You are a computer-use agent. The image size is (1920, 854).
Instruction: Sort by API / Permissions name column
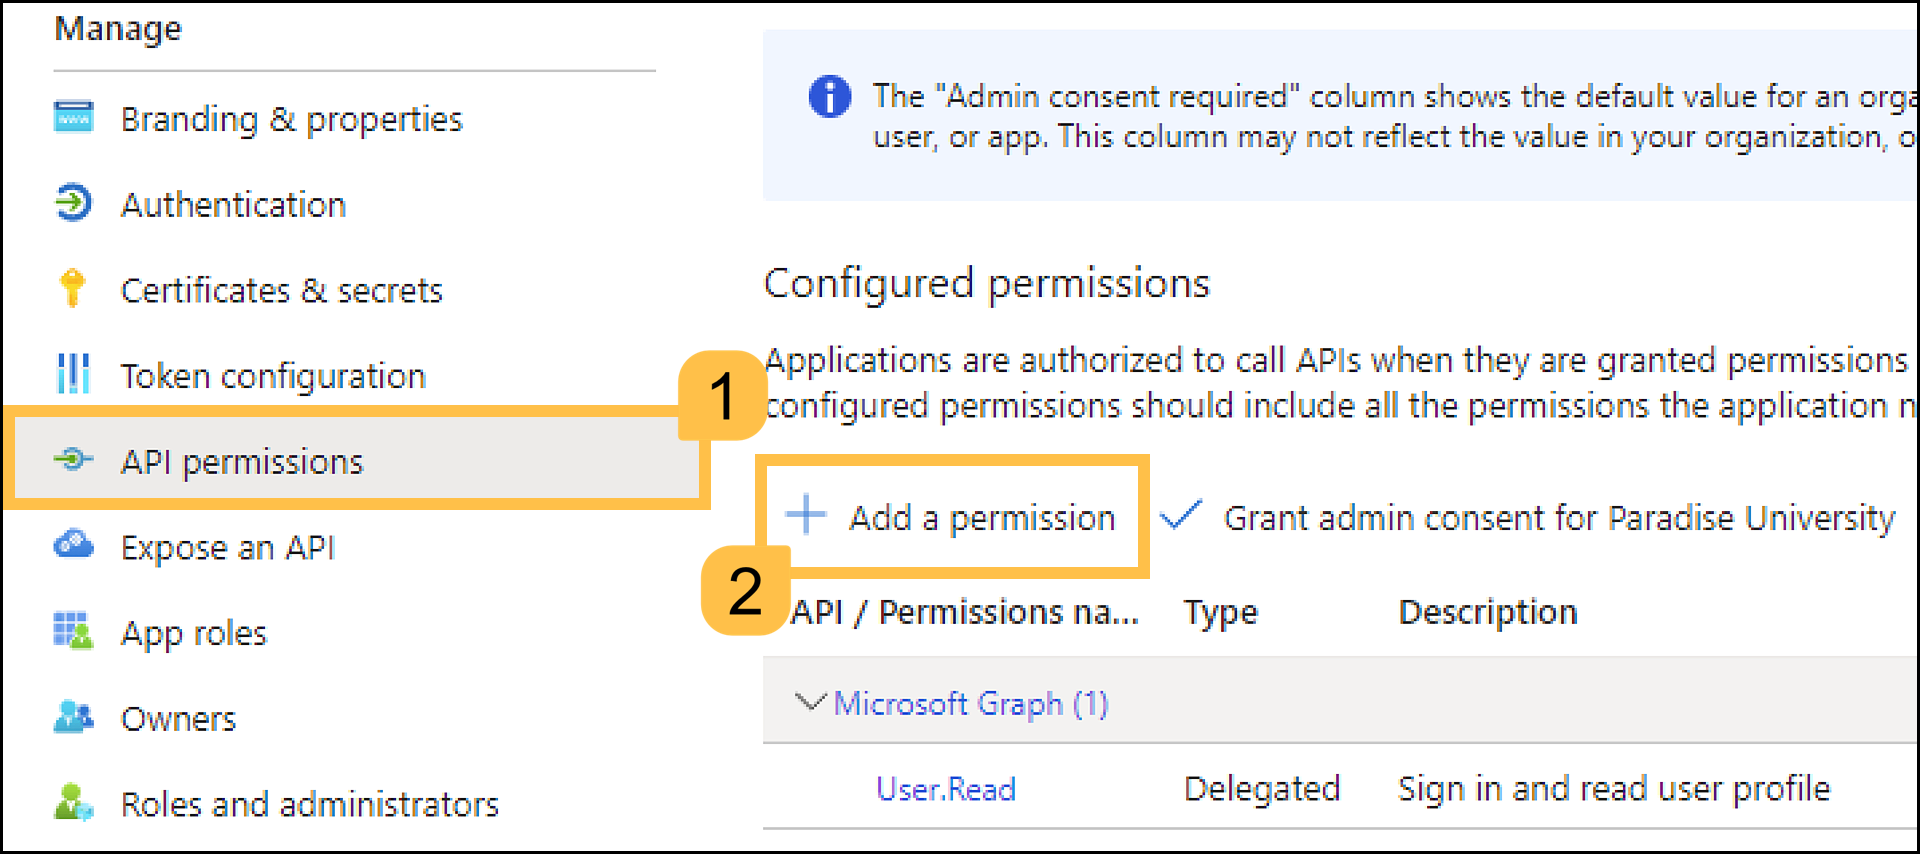pyautogui.click(x=964, y=612)
